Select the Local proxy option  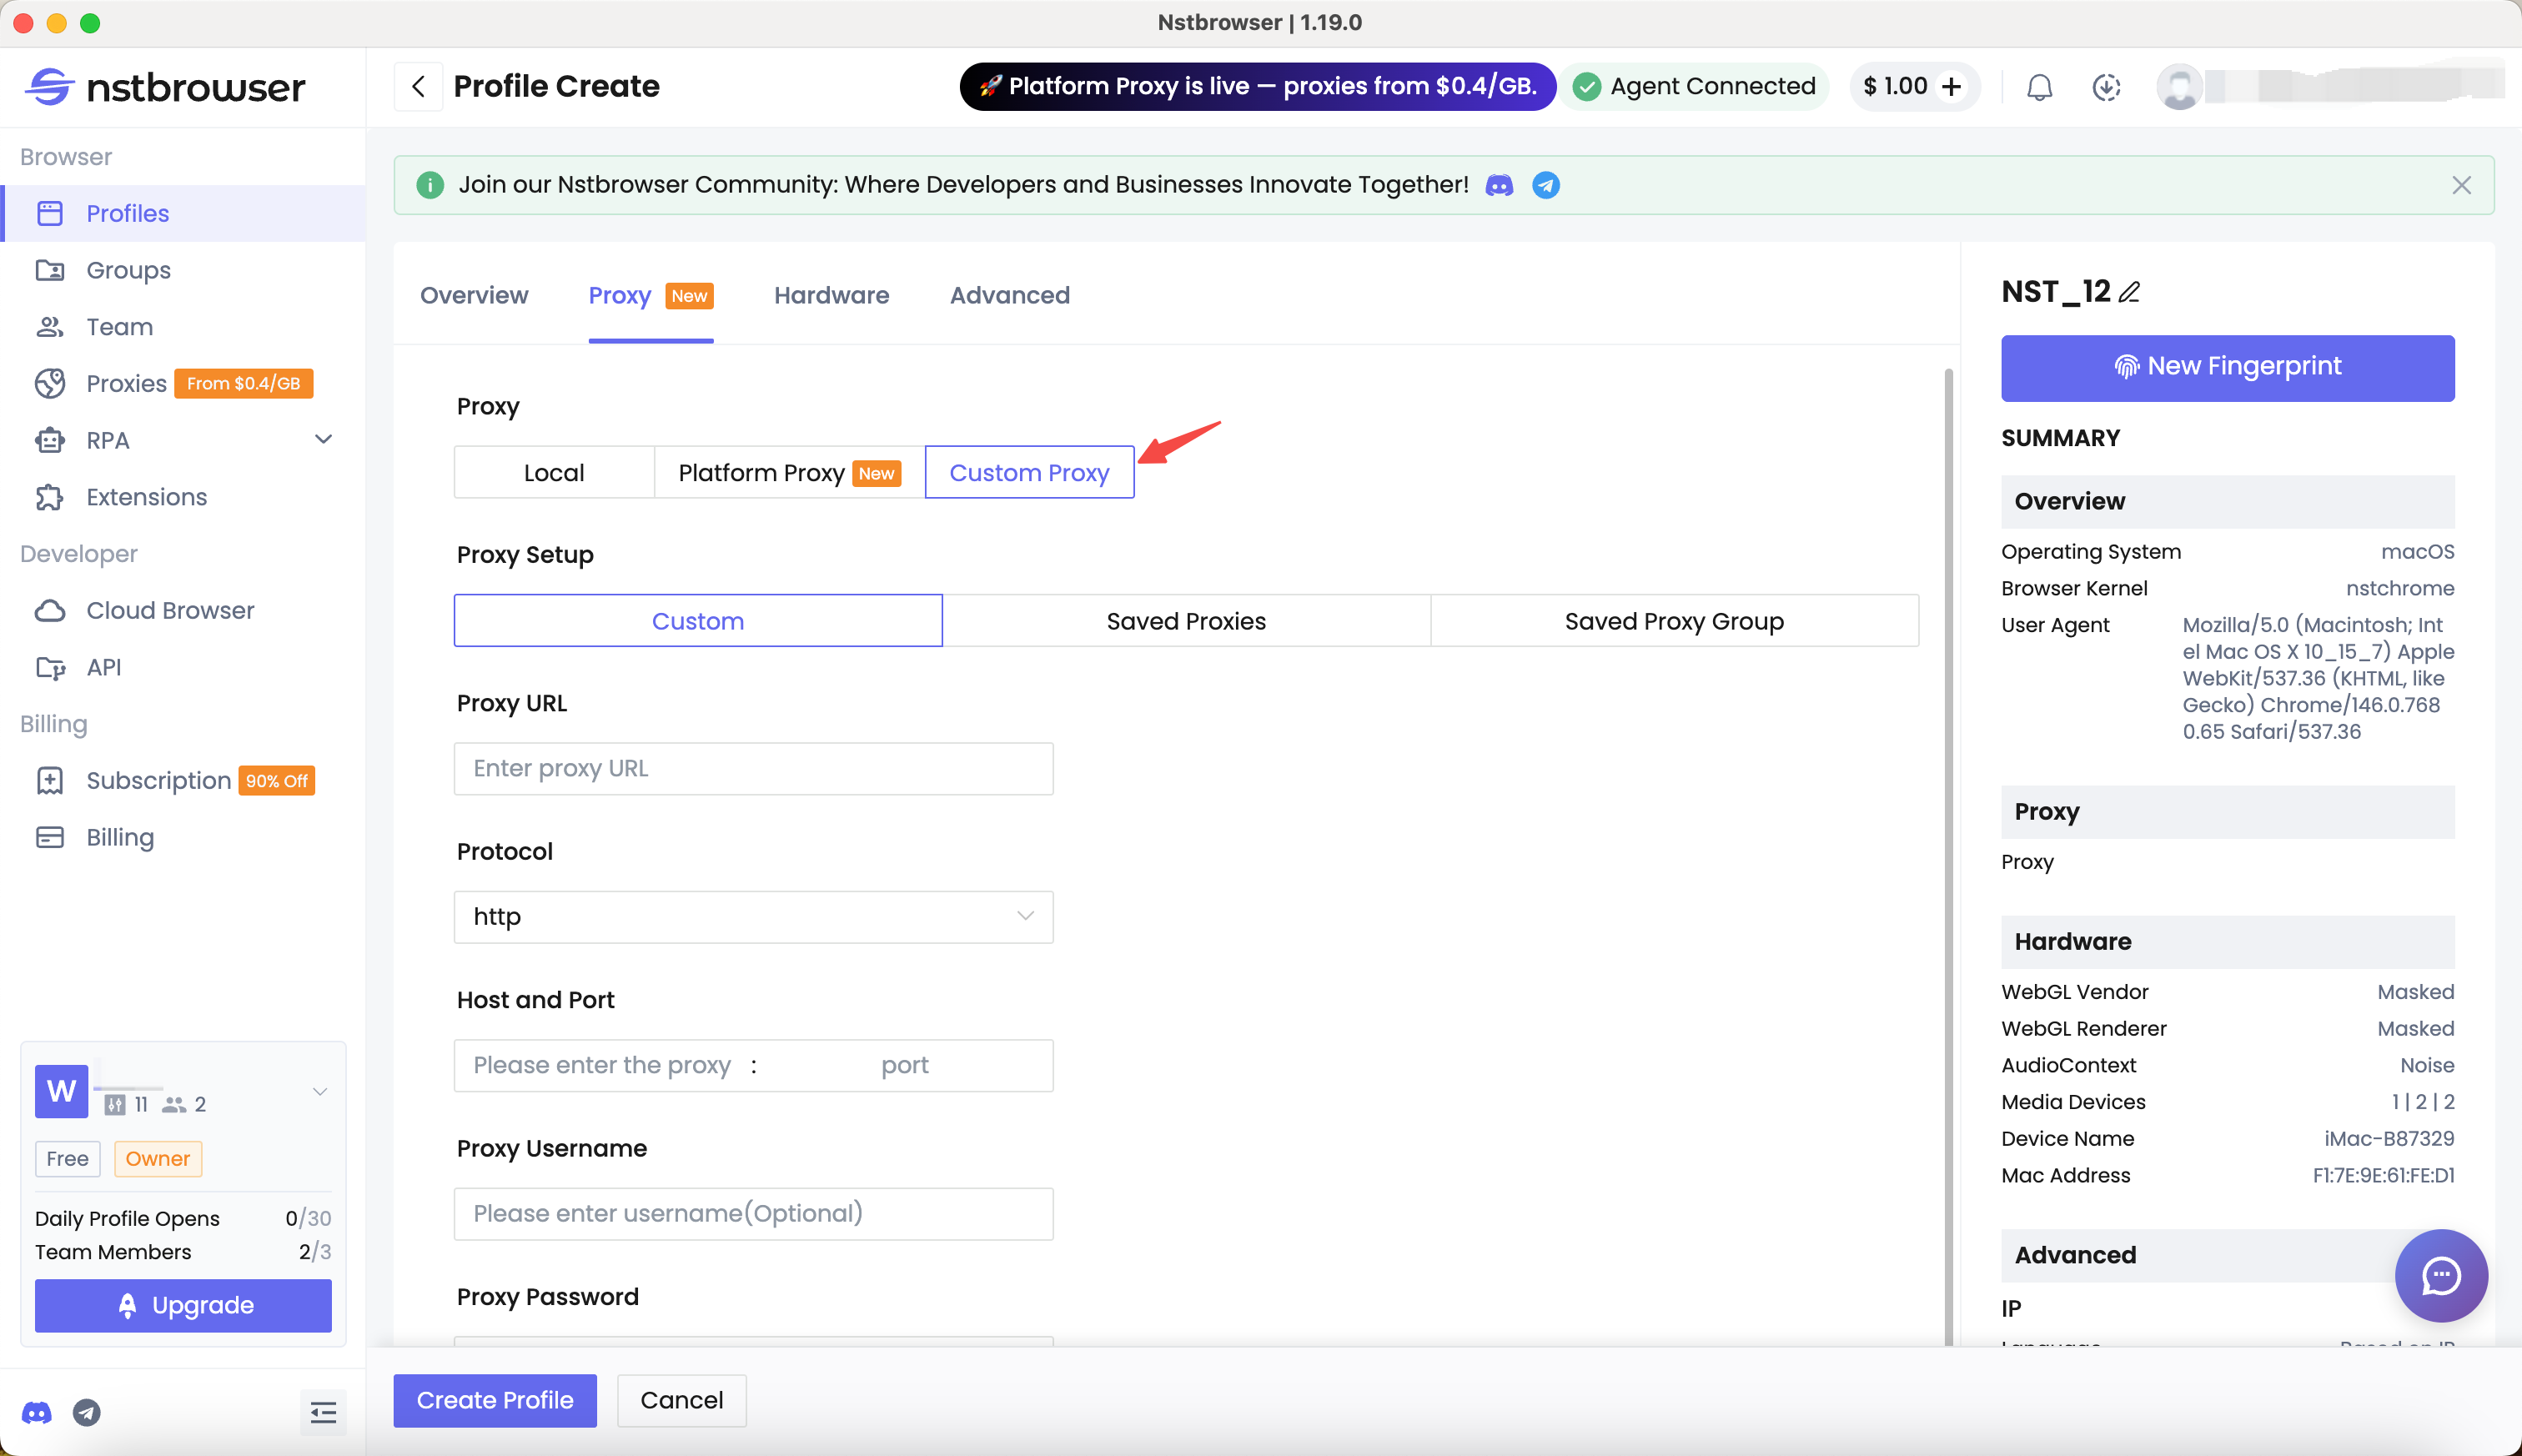(x=554, y=472)
